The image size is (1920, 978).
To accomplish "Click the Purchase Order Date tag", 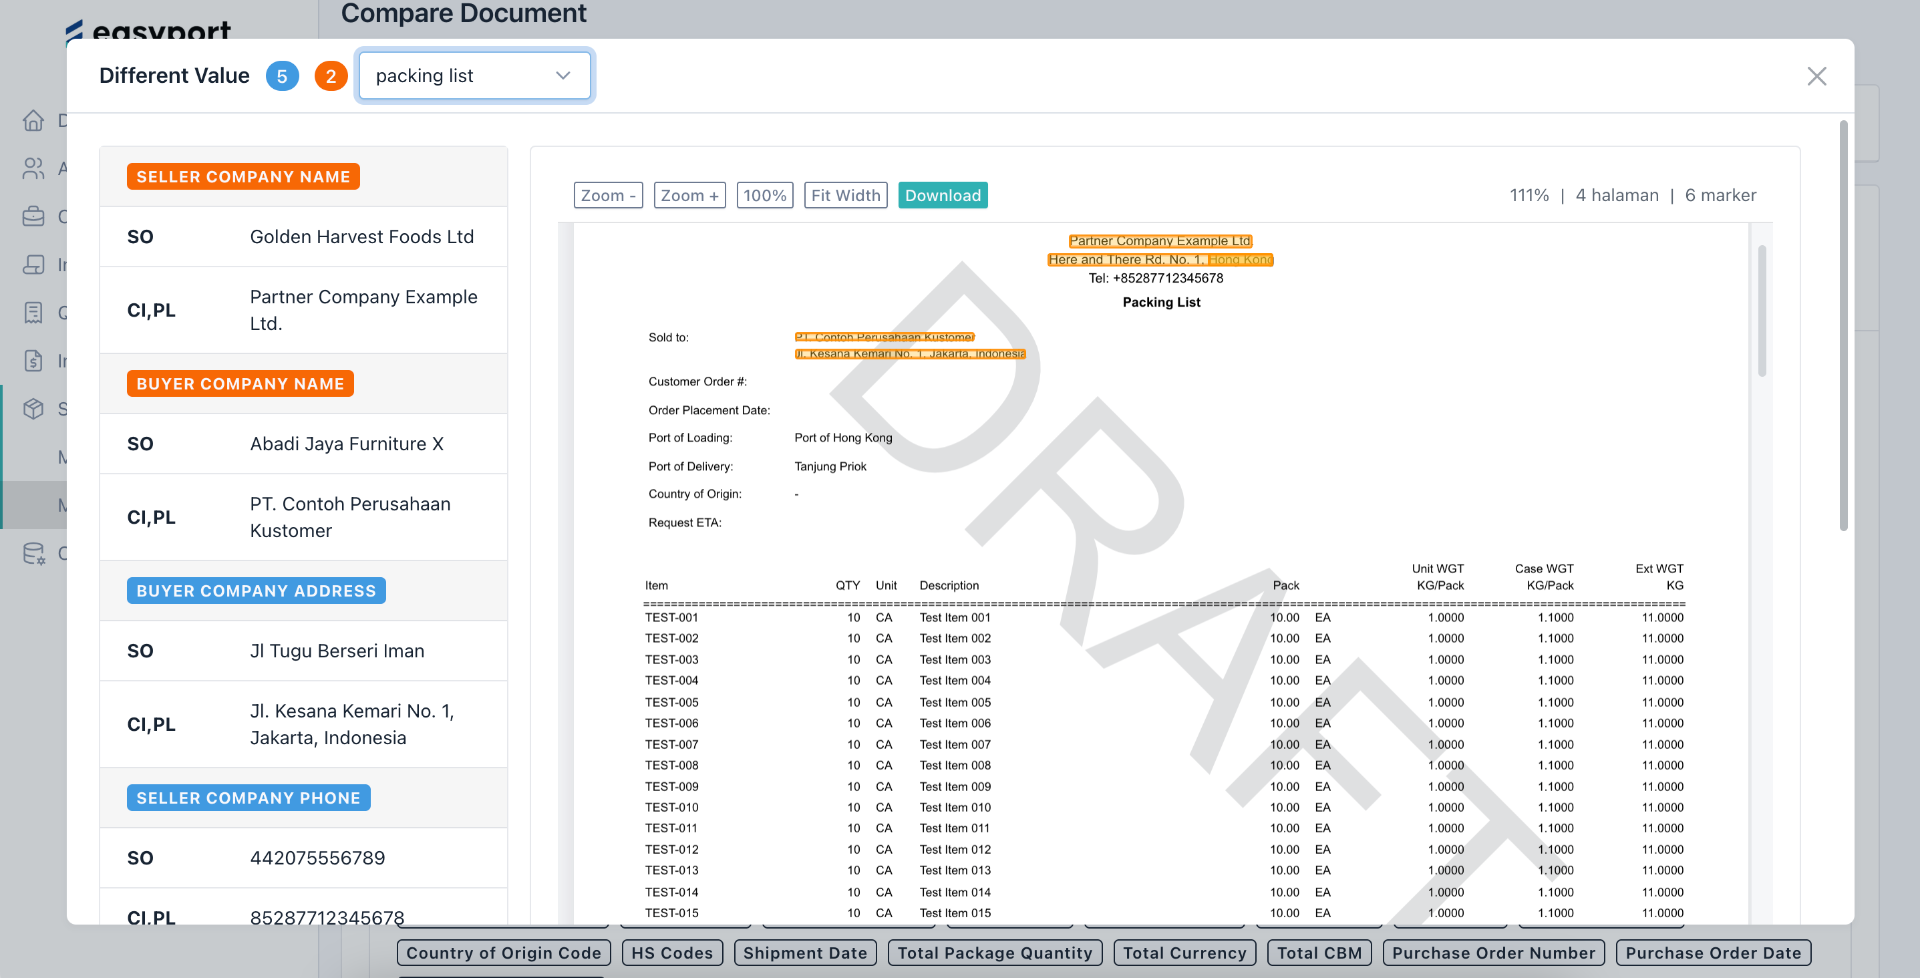I will pyautogui.click(x=1714, y=953).
